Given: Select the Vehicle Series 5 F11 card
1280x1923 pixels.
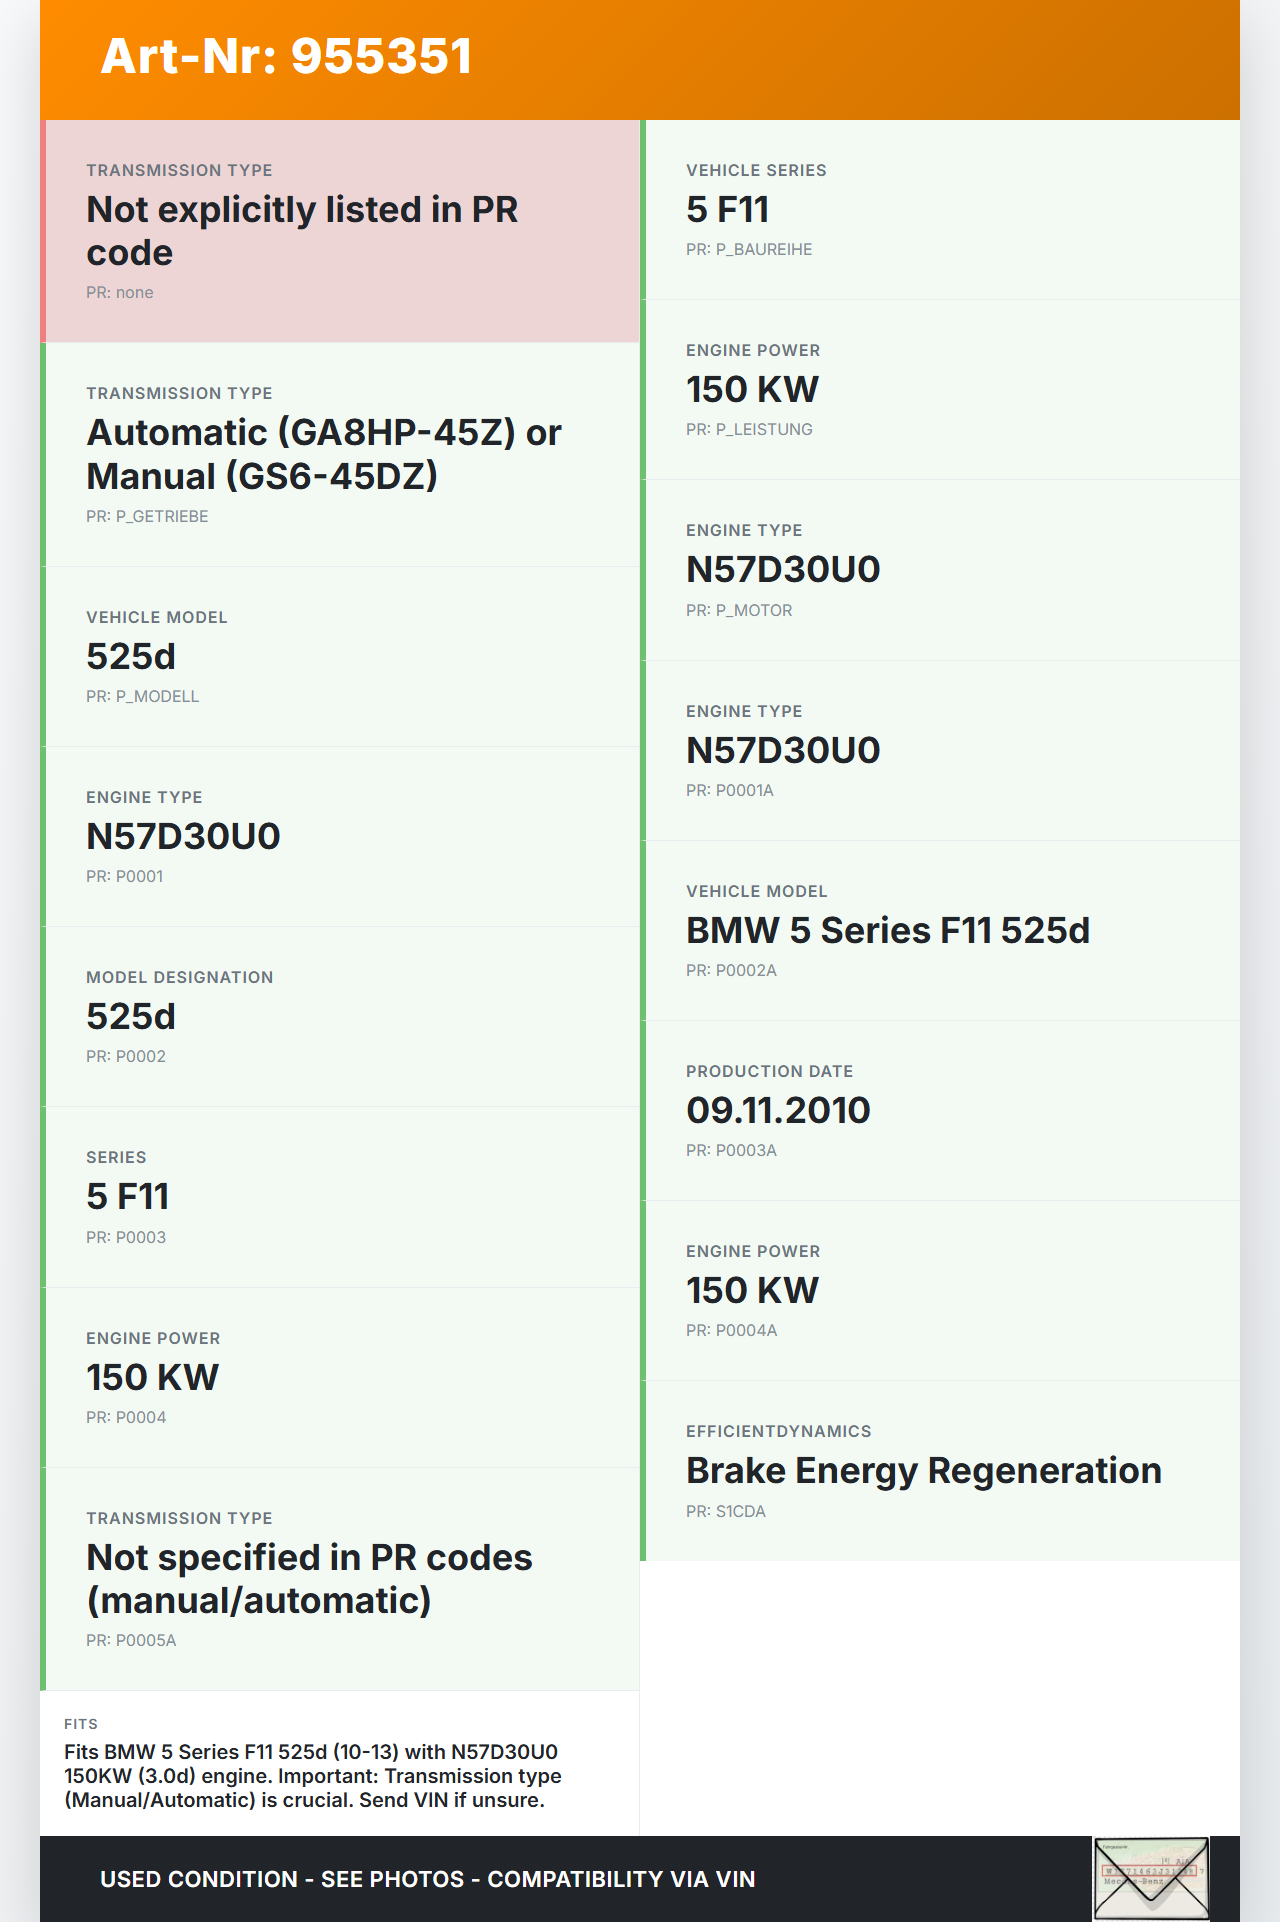Looking at the screenshot, I should pos(940,210).
